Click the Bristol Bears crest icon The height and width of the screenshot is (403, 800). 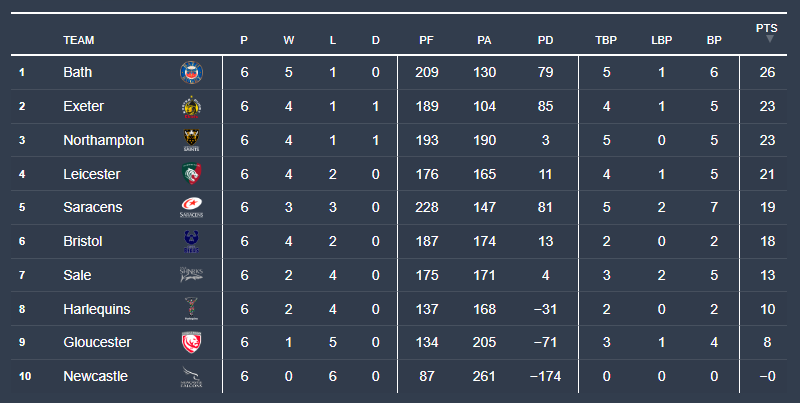pyautogui.click(x=191, y=242)
